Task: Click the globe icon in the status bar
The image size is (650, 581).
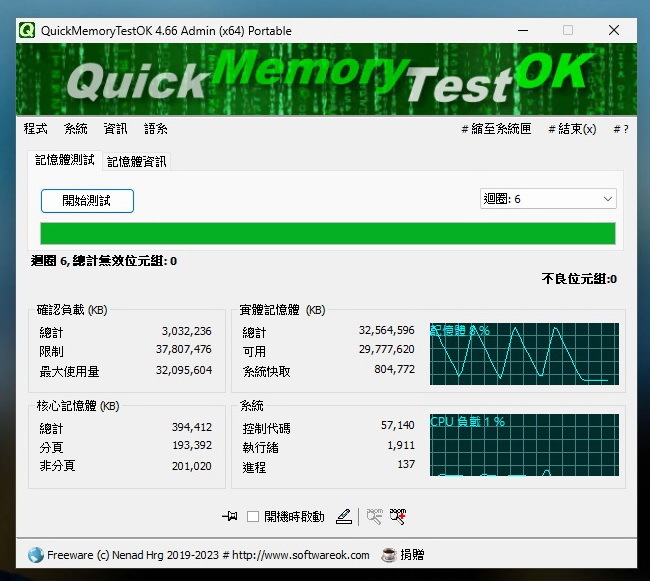Action: pos(36,555)
